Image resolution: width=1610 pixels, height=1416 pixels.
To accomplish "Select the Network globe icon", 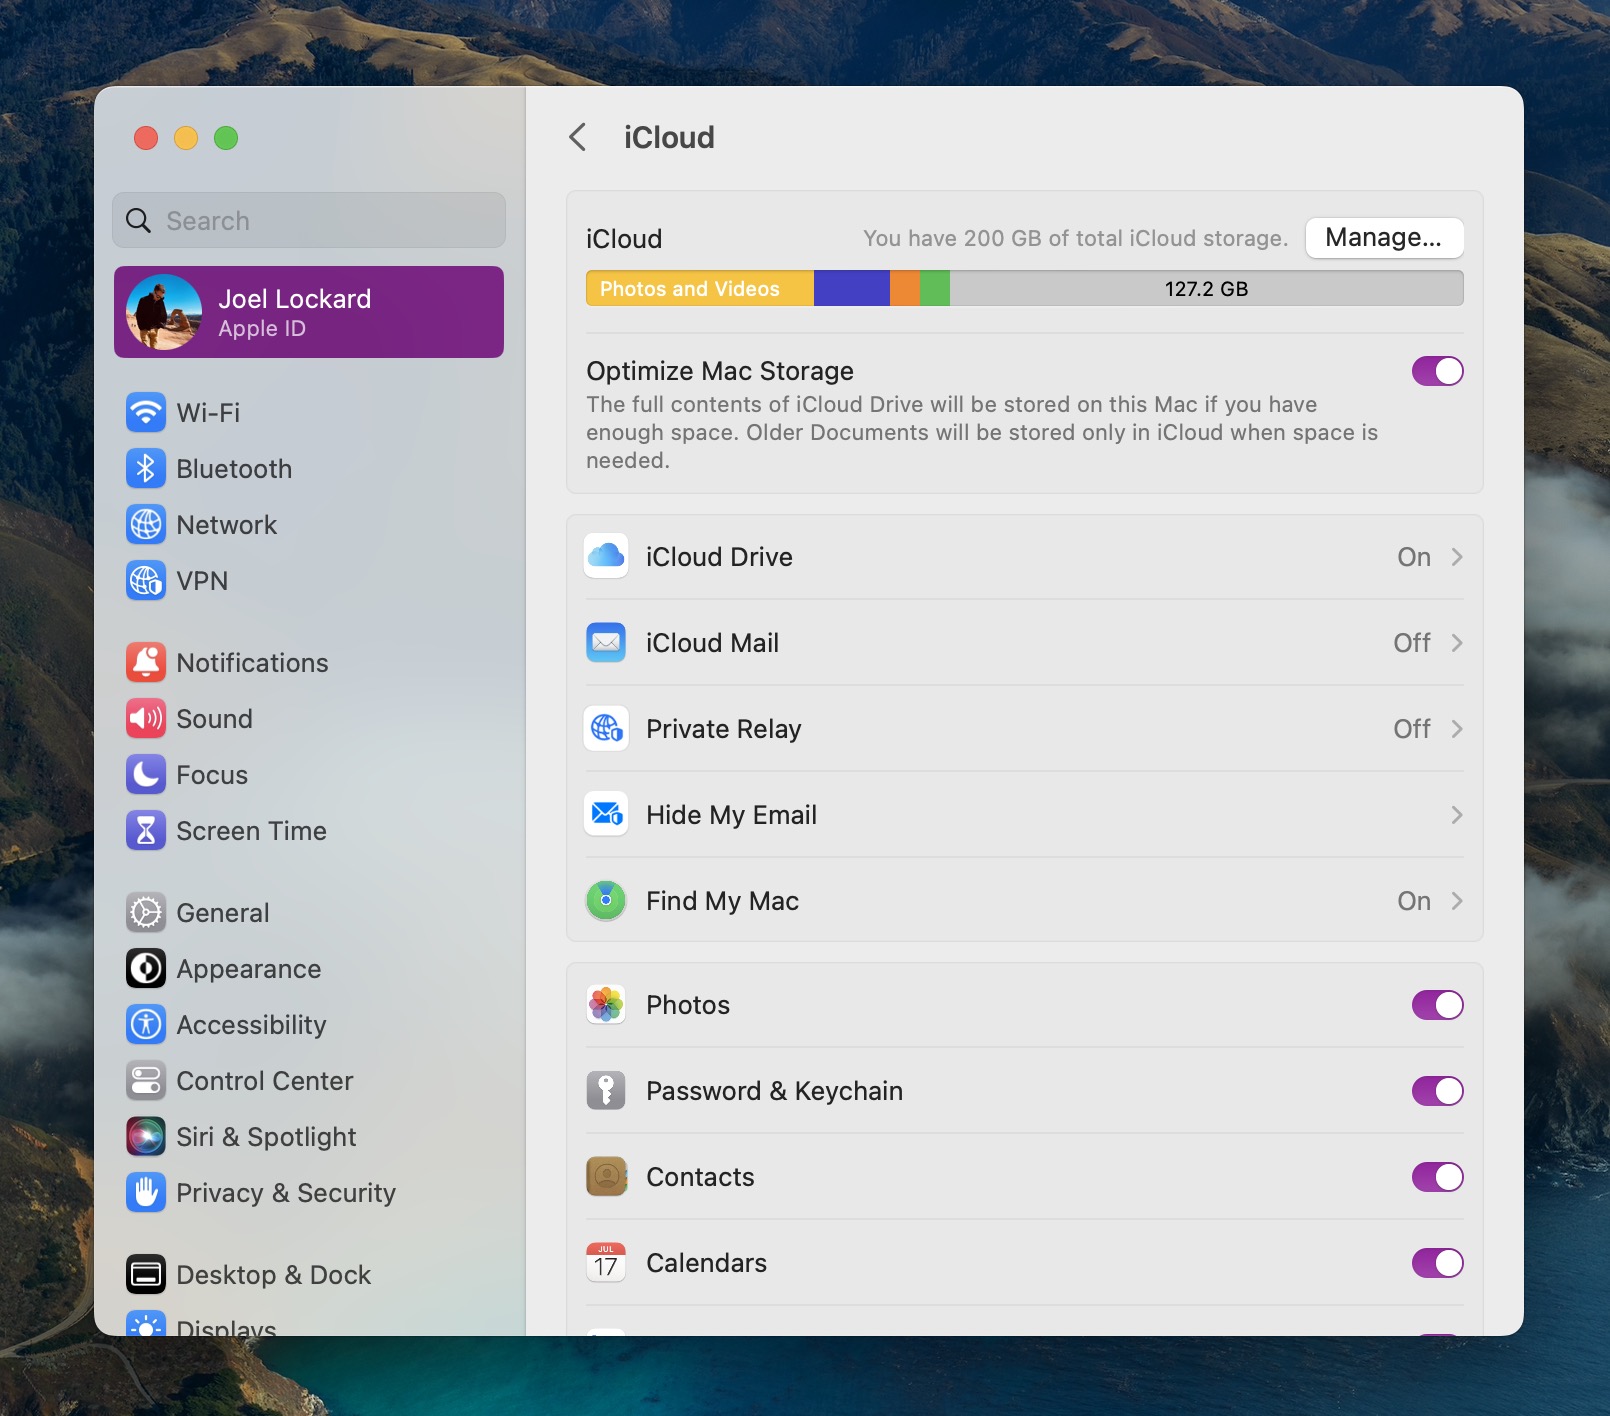I will [146, 524].
